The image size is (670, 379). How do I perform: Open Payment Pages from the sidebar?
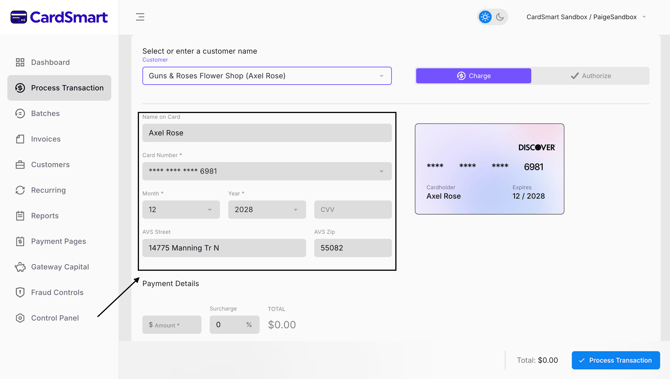59,241
